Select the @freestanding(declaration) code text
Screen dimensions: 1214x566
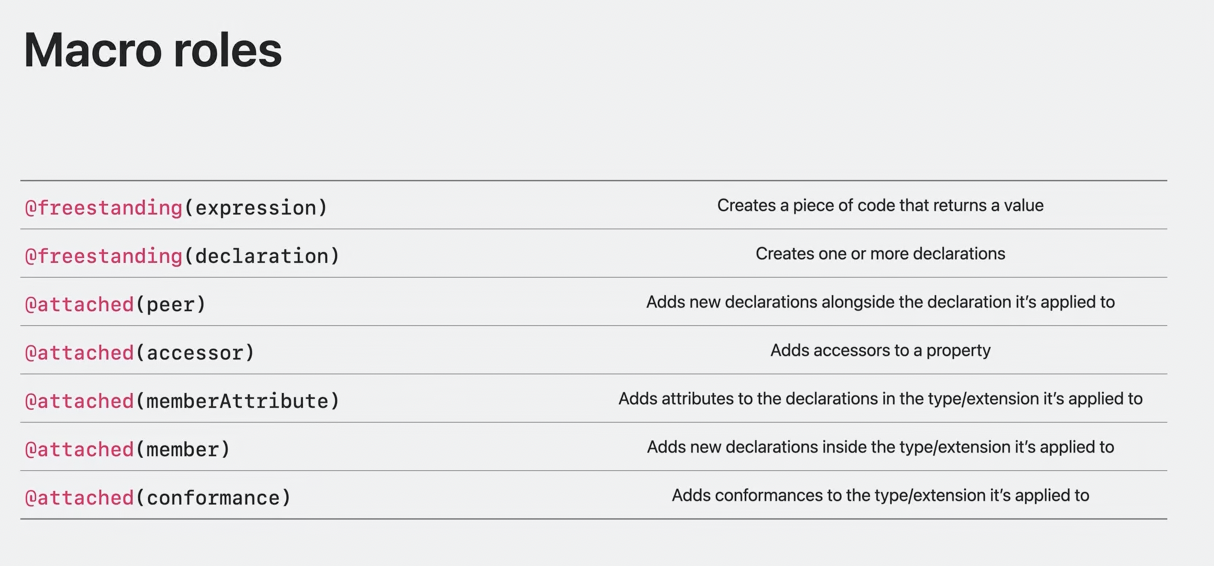pyautogui.click(x=182, y=256)
